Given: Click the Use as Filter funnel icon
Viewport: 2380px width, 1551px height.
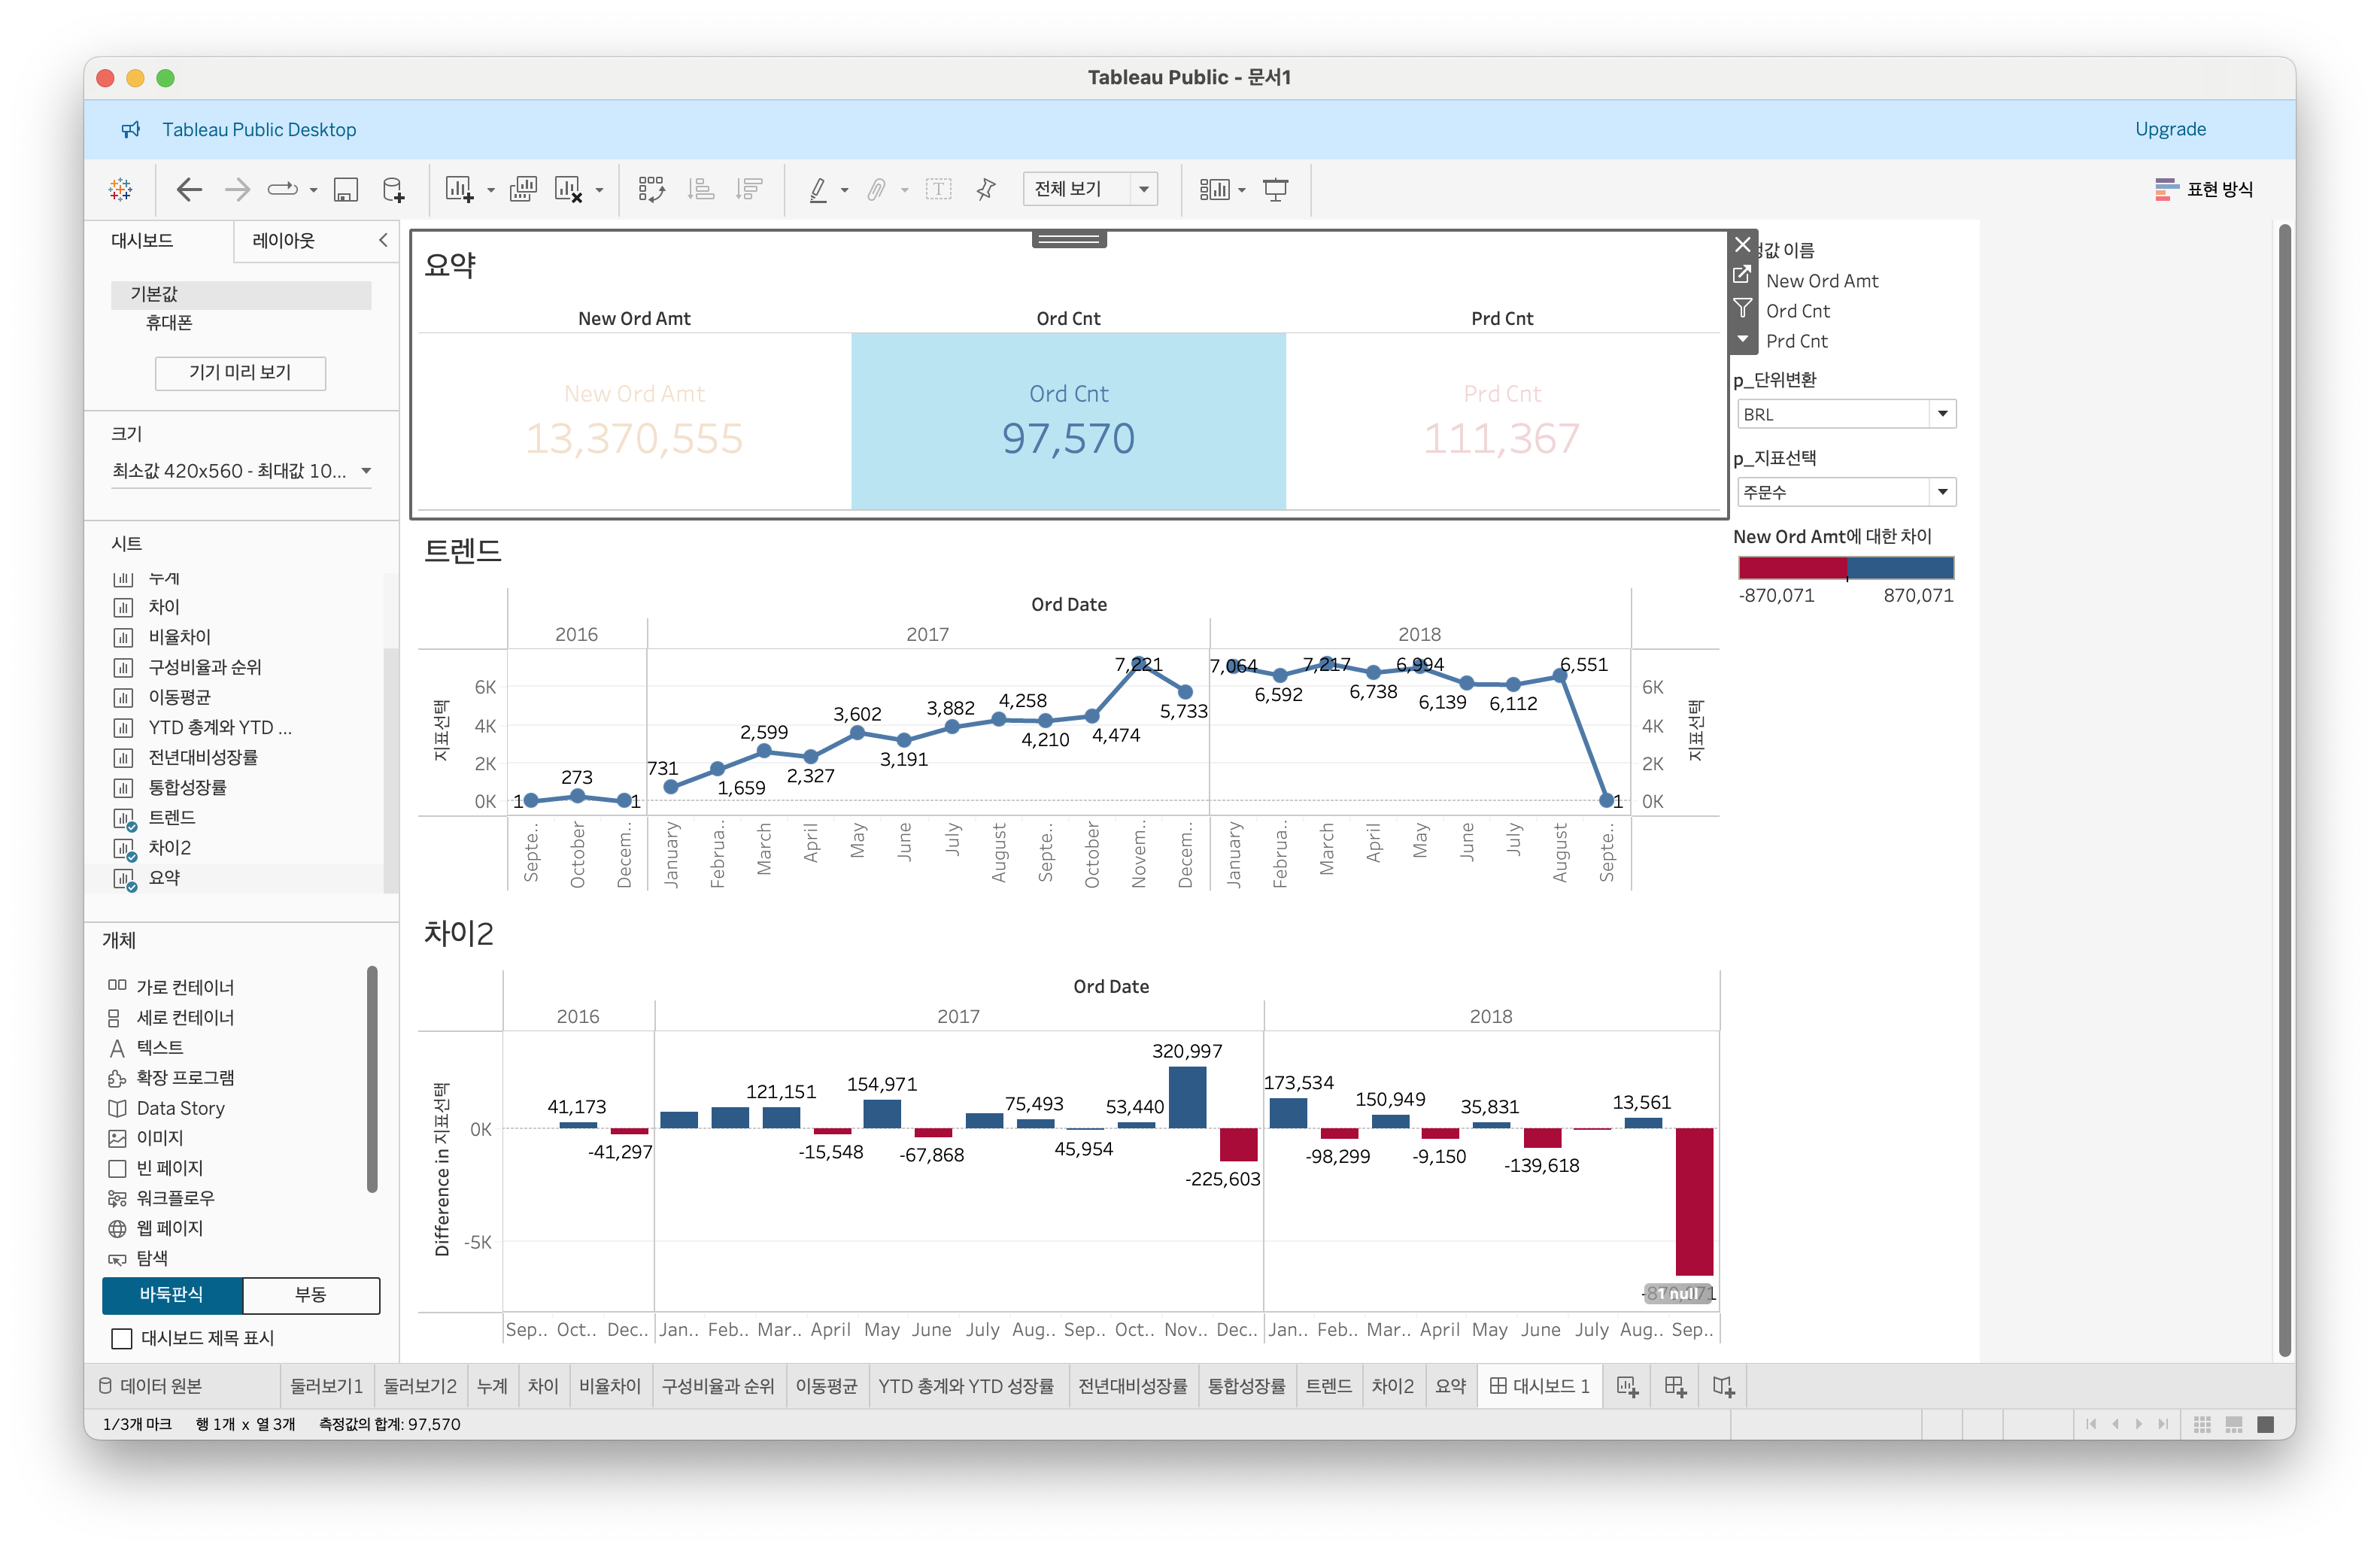Looking at the screenshot, I should [1742, 307].
